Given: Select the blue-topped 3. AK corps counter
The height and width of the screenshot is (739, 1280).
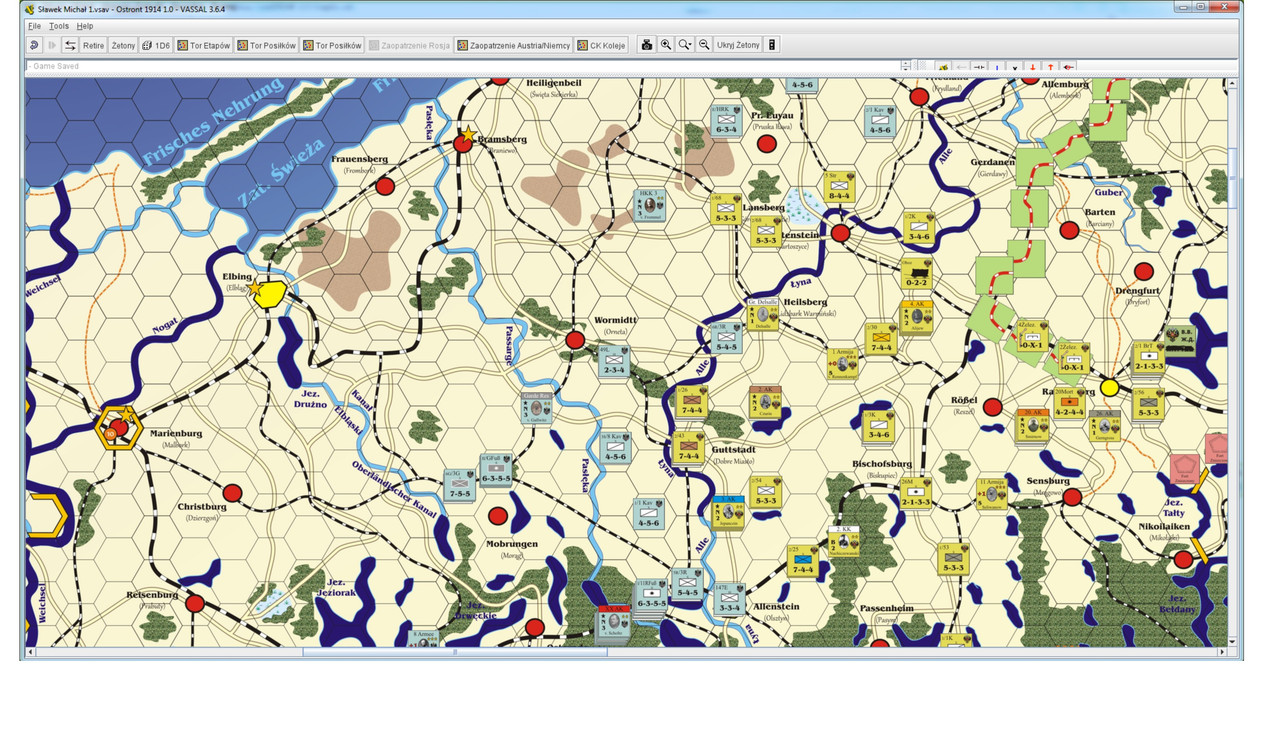Looking at the screenshot, I should (728, 512).
